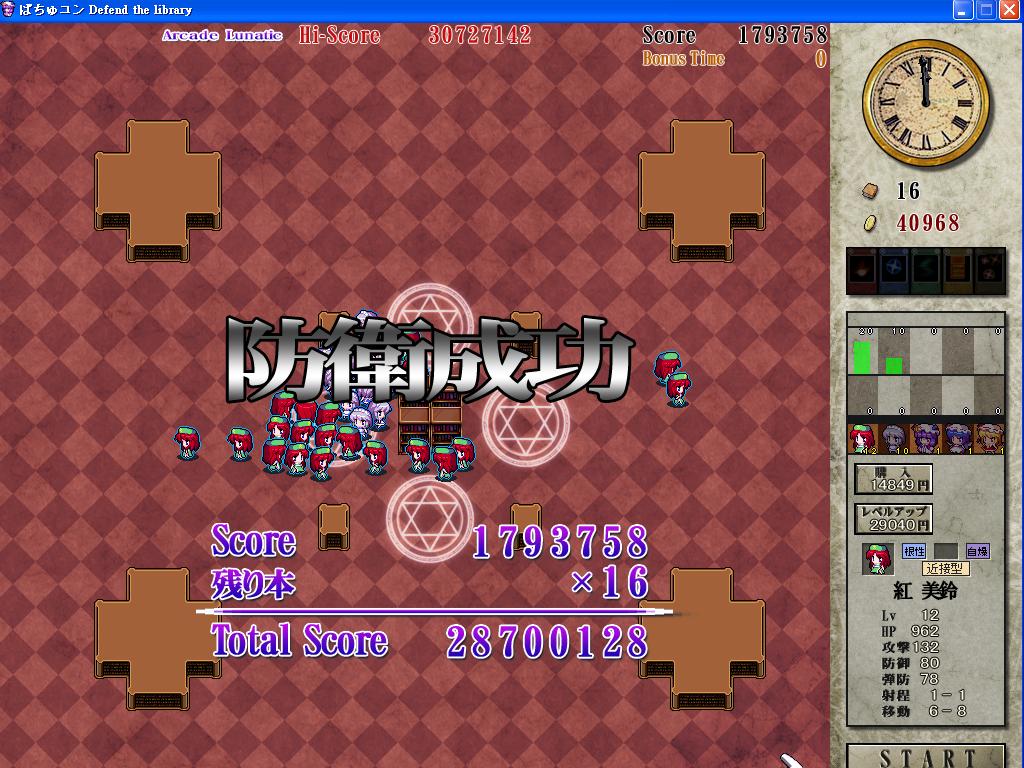
Task: Select the red fire spell card
Action: [x=862, y=270]
